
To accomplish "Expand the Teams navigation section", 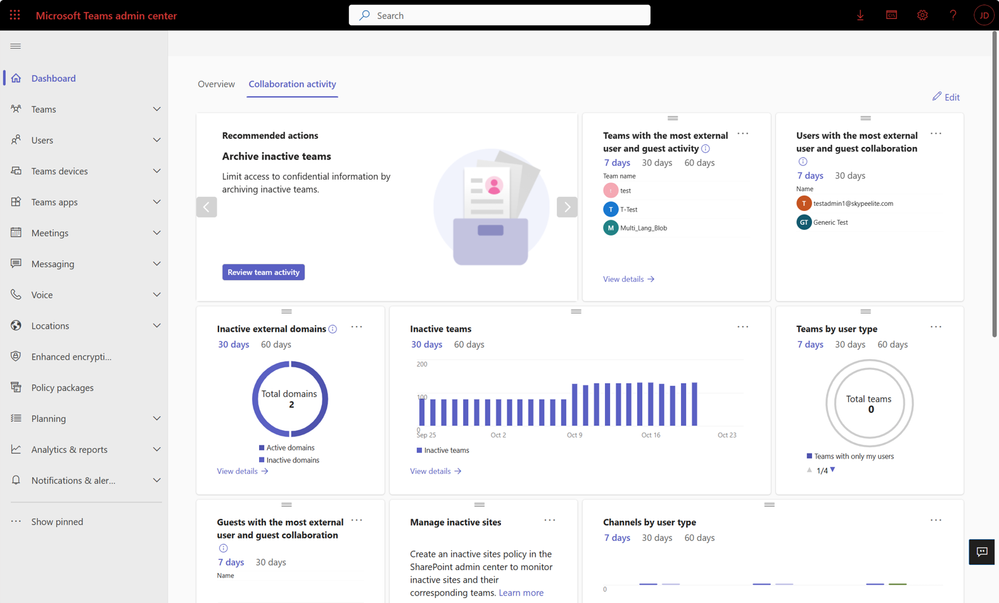I will click(157, 109).
